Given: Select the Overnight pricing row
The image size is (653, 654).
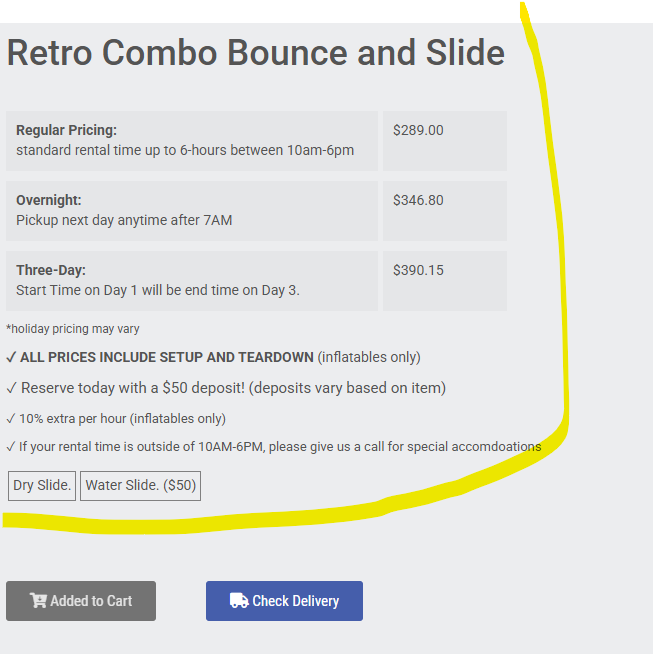Looking at the screenshot, I should coord(191,211).
